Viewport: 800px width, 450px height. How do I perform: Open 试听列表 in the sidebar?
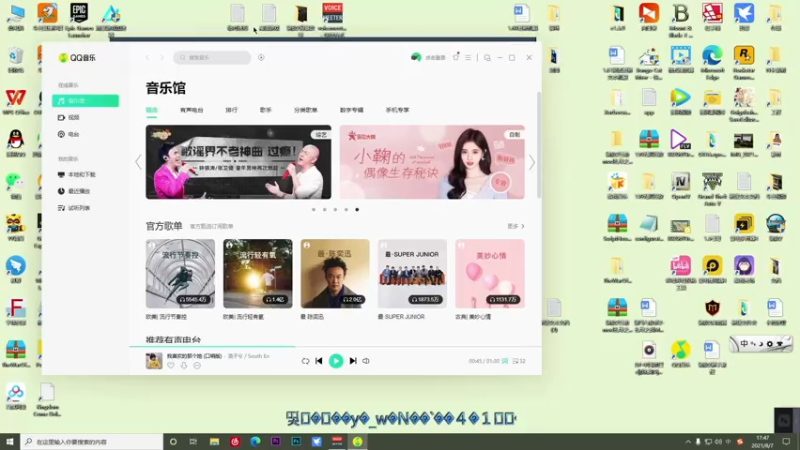click(74, 208)
